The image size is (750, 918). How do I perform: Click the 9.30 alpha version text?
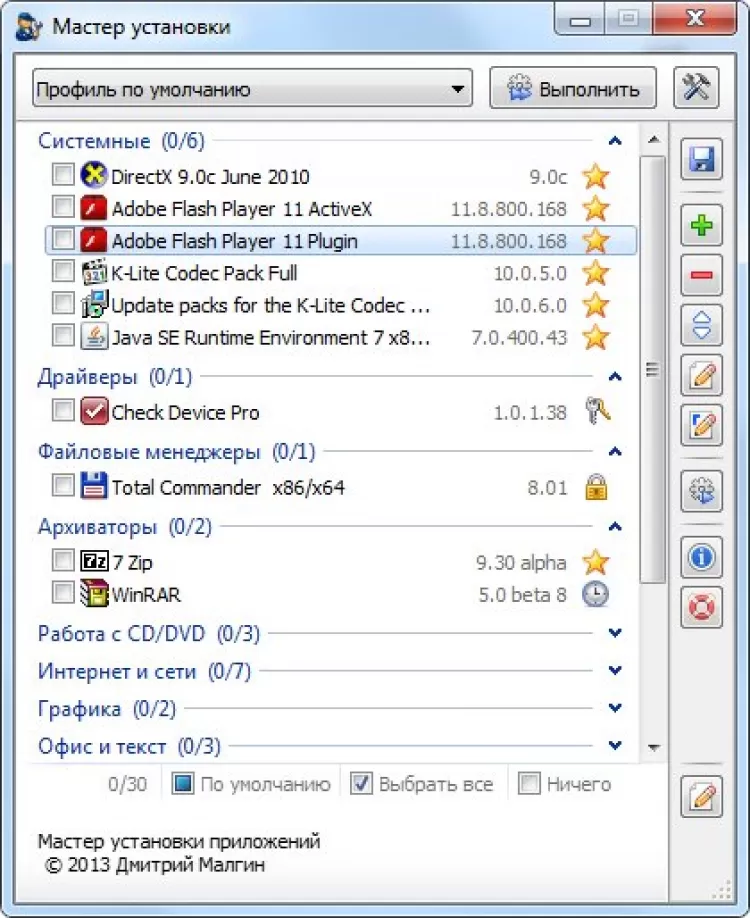pos(521,563)
